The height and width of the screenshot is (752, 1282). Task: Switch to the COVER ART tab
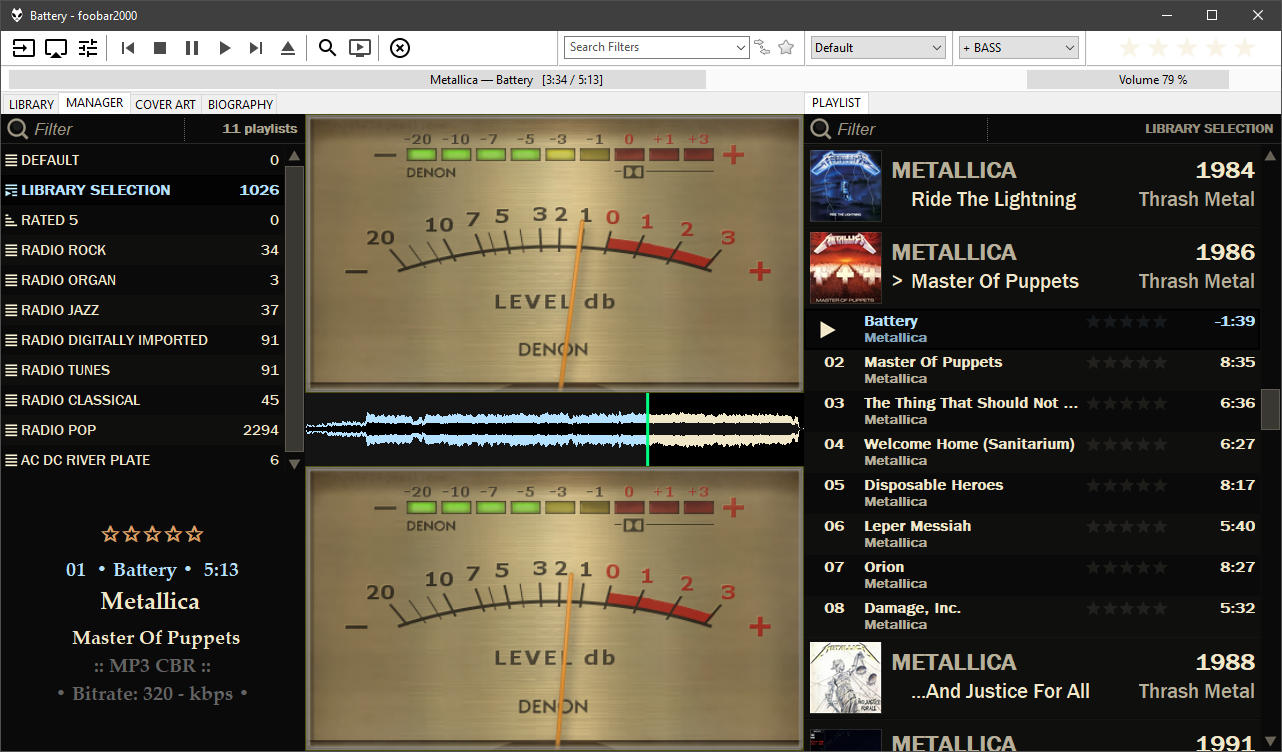pos(165,104)
